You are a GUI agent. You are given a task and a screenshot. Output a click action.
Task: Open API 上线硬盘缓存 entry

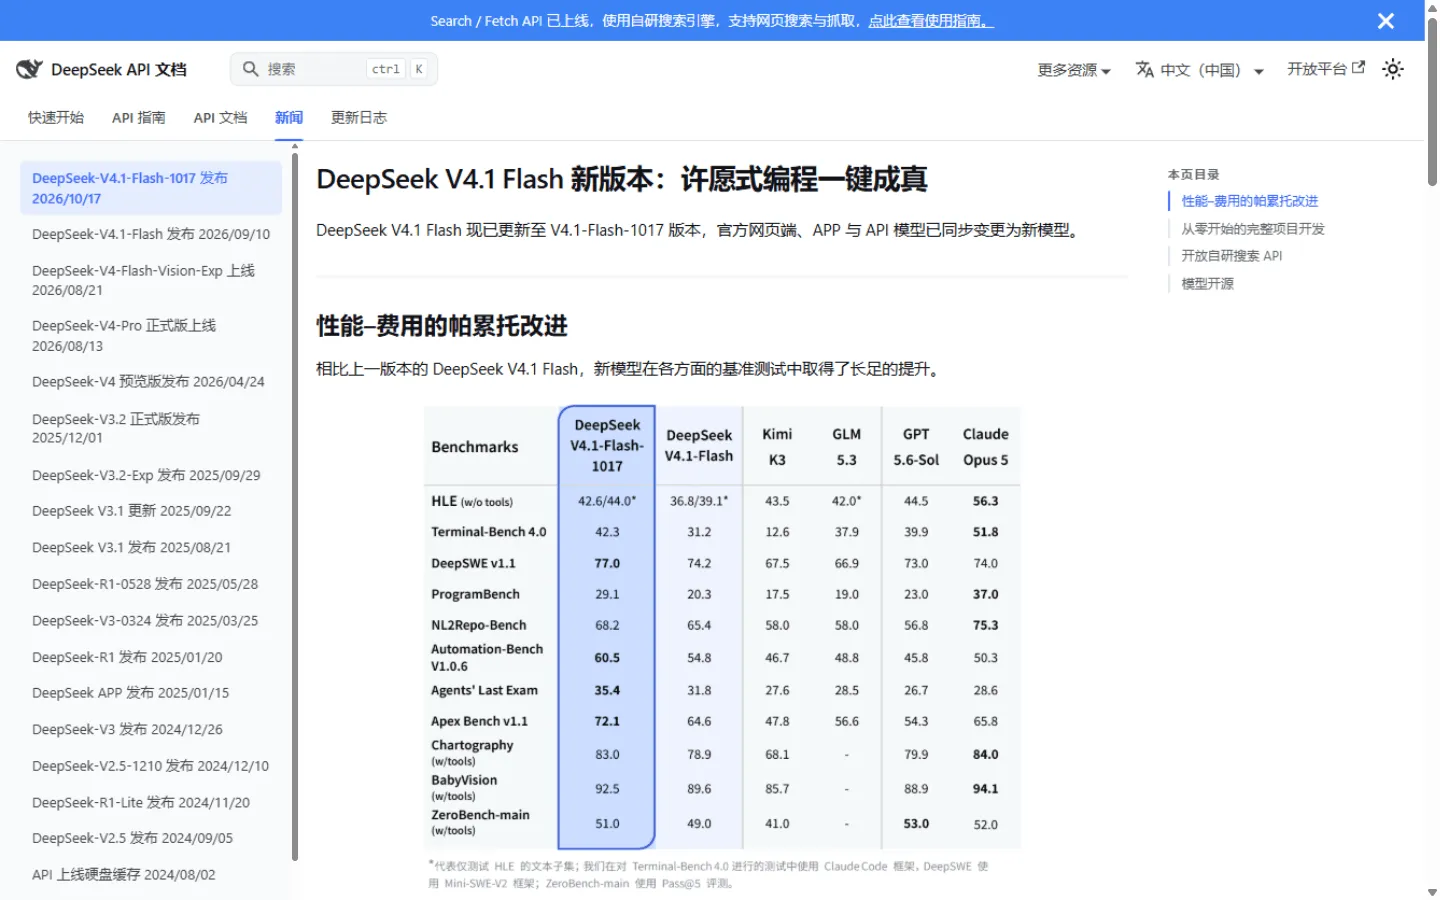[x=151, y=875]
